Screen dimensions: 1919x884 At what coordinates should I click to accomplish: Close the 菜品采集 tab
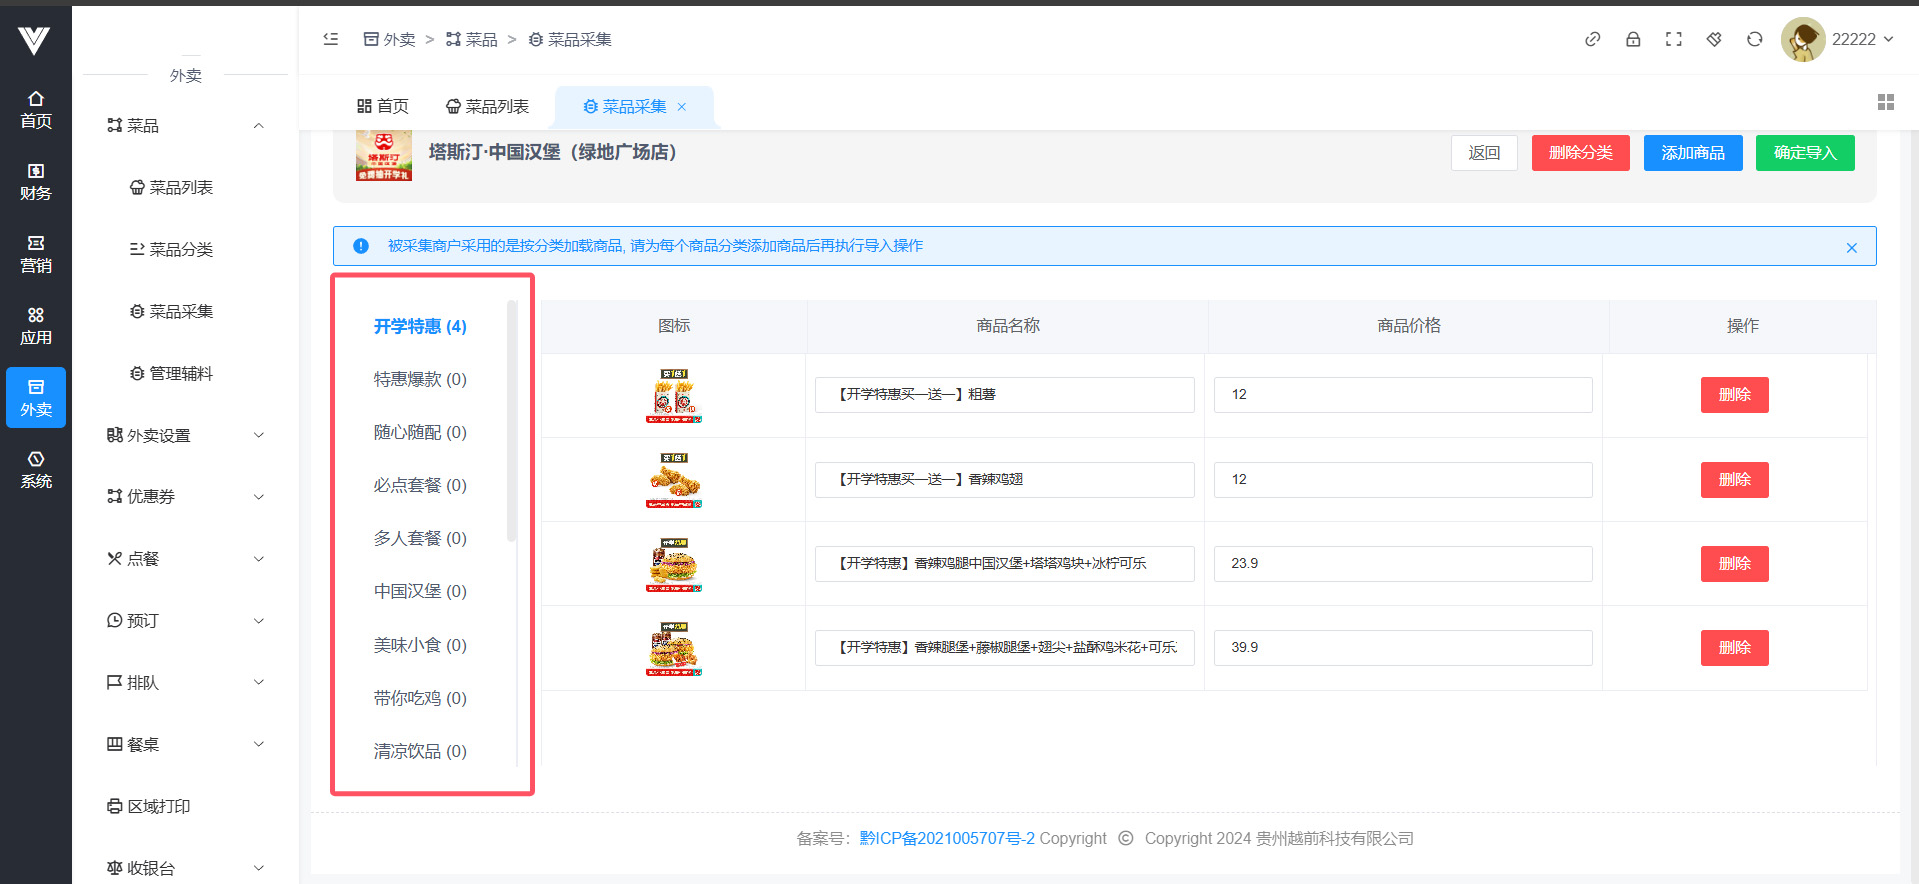682,107
